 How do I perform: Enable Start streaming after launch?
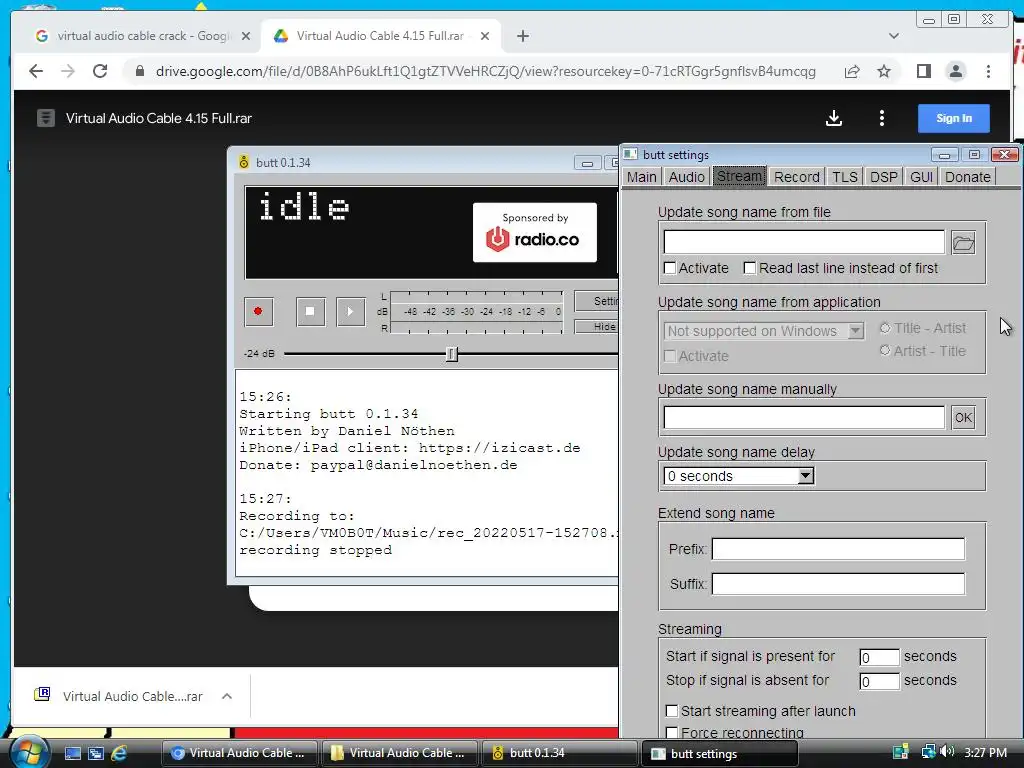(x=671, y=711)
